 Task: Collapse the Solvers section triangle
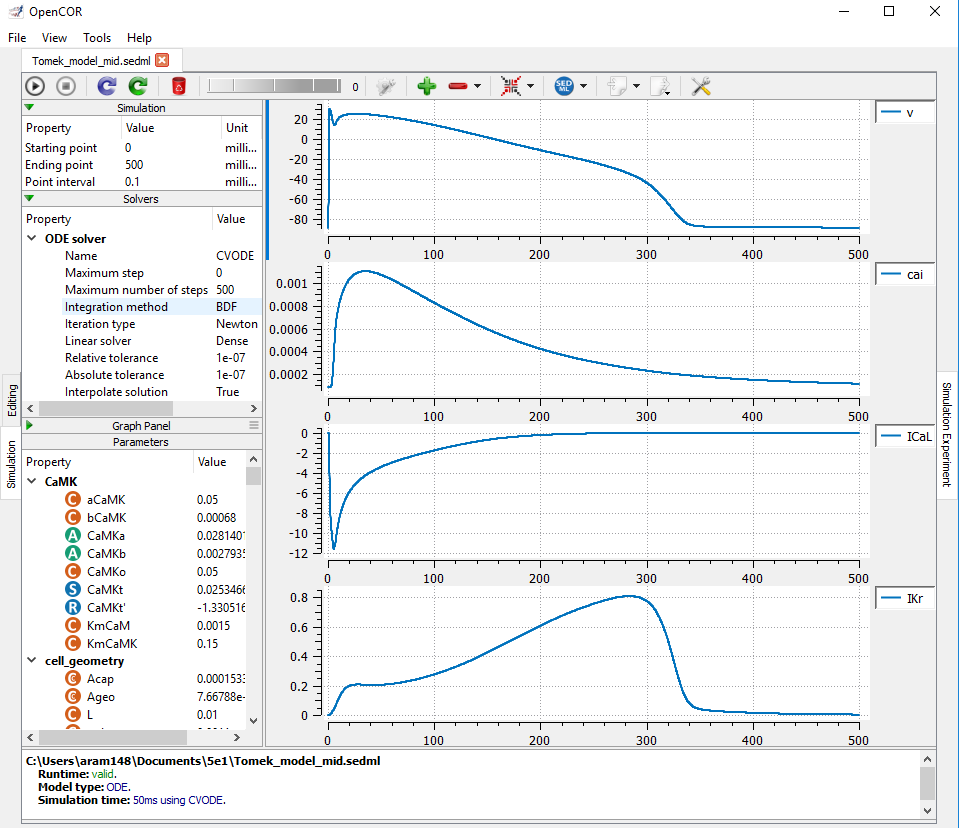(30, 199)
